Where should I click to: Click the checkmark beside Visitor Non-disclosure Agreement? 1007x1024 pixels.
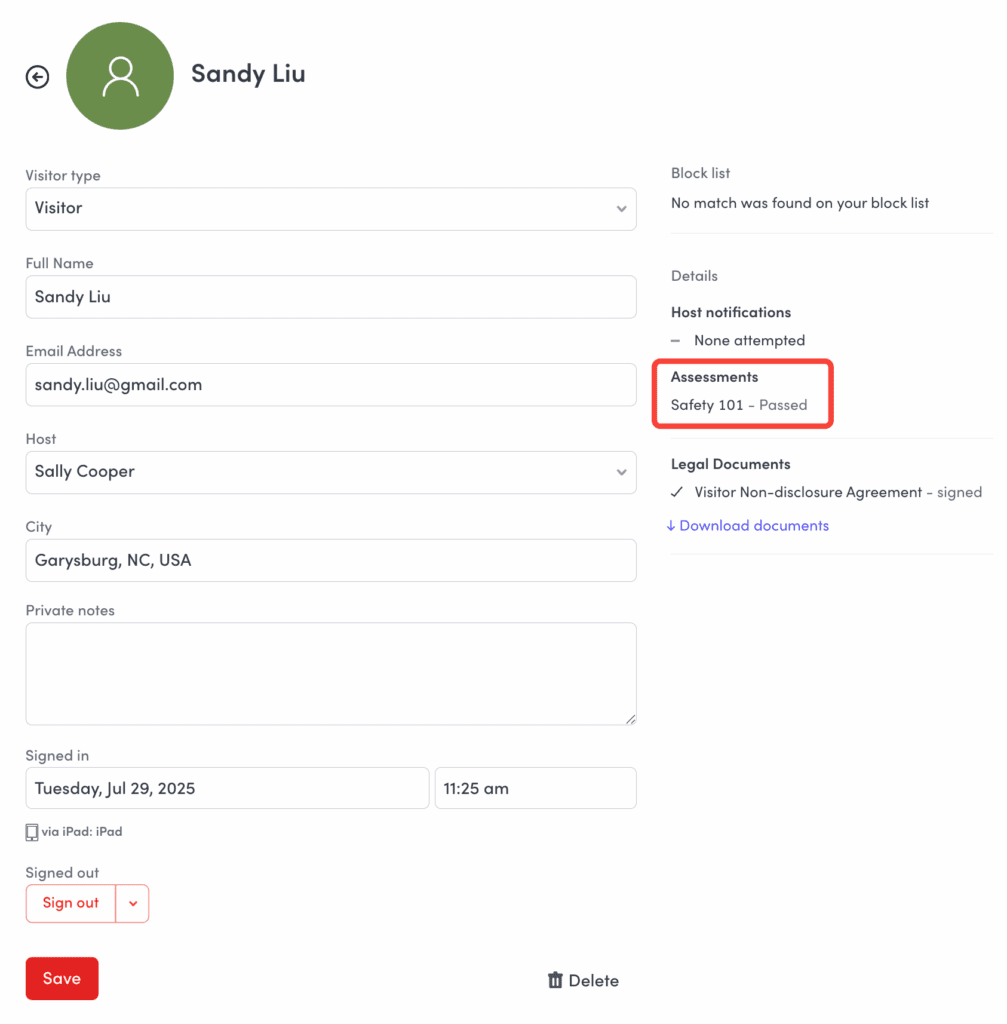tap(677, 492)
